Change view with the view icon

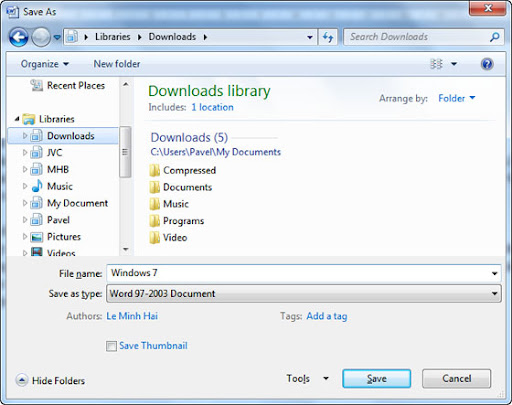[x=436, y=64]
